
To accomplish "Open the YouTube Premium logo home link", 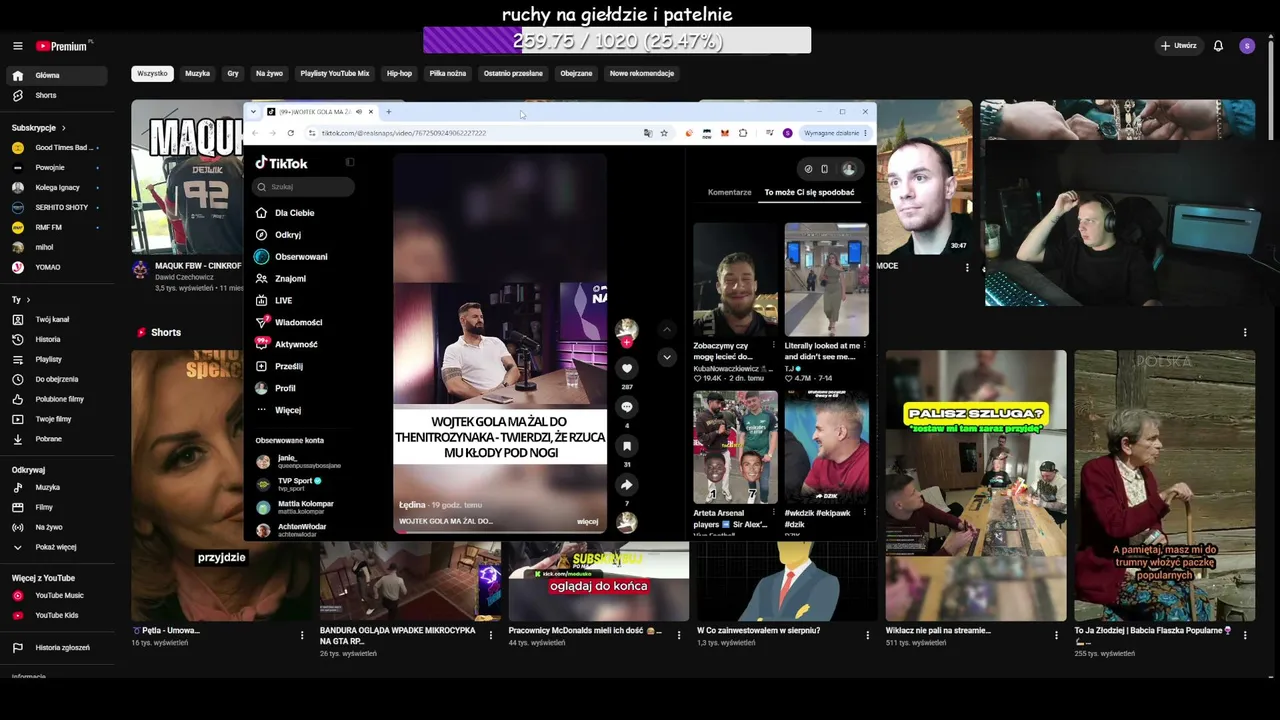I will point(63,46).
